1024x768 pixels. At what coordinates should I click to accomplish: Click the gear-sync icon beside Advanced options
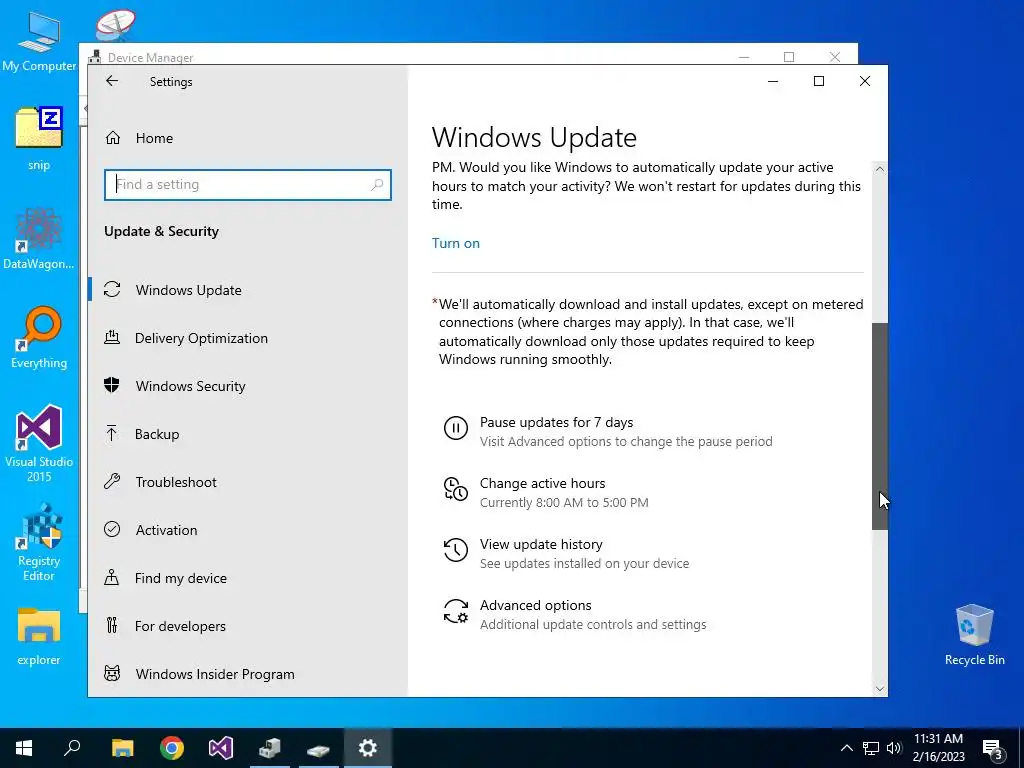point(456,611)
